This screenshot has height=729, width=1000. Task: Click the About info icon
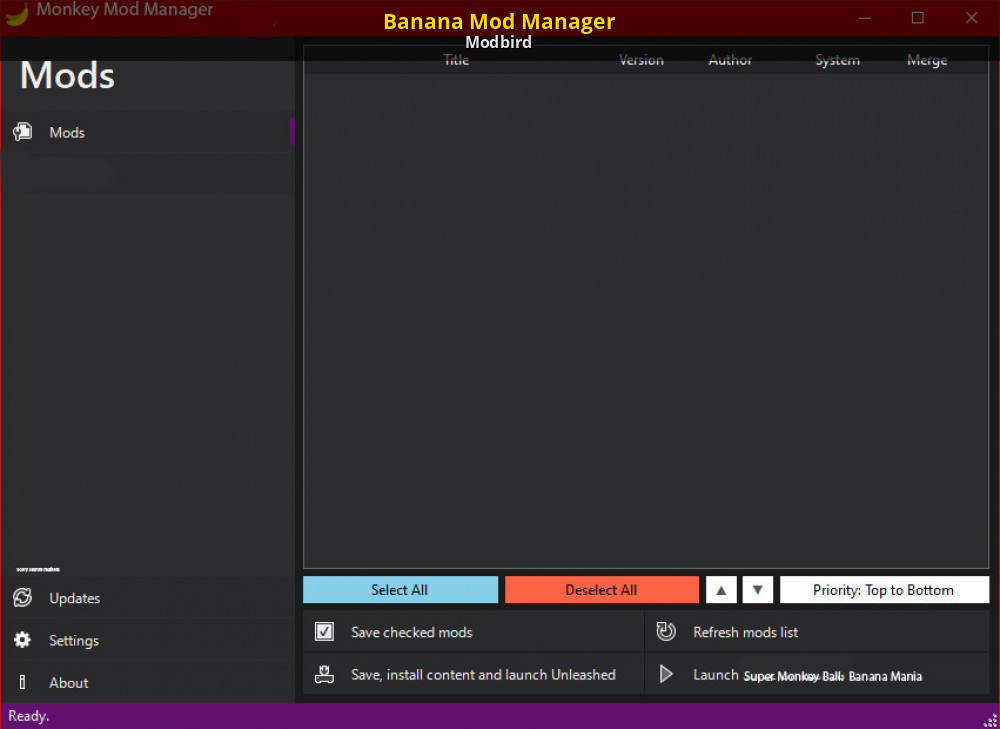point(22,682)
